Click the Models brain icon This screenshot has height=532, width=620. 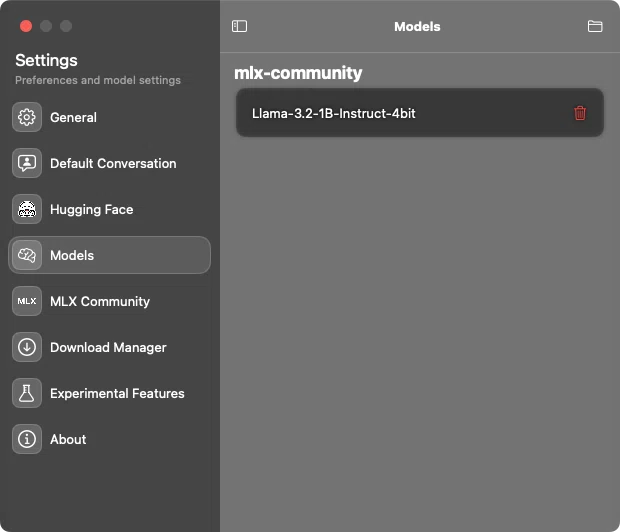27,255
